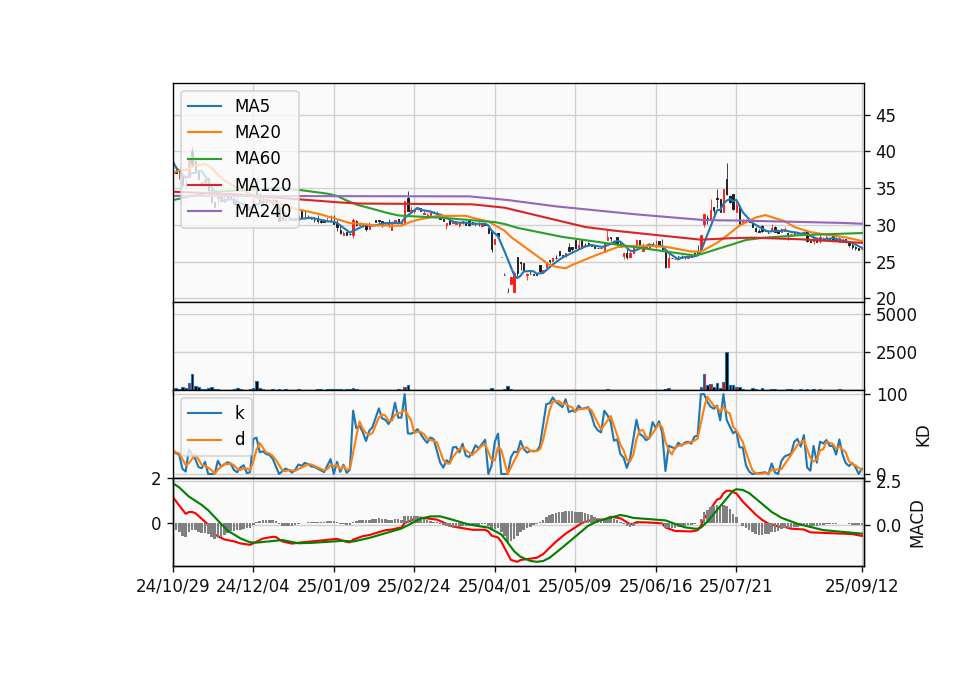Click the 25/02/24 date axis label
Screen dimensions: 960x690
(x=414, y=586)
